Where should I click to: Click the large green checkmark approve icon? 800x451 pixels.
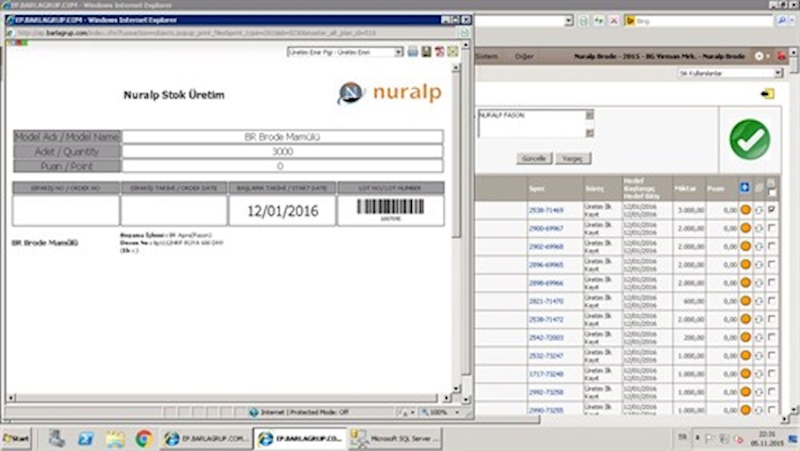point(749,139)
